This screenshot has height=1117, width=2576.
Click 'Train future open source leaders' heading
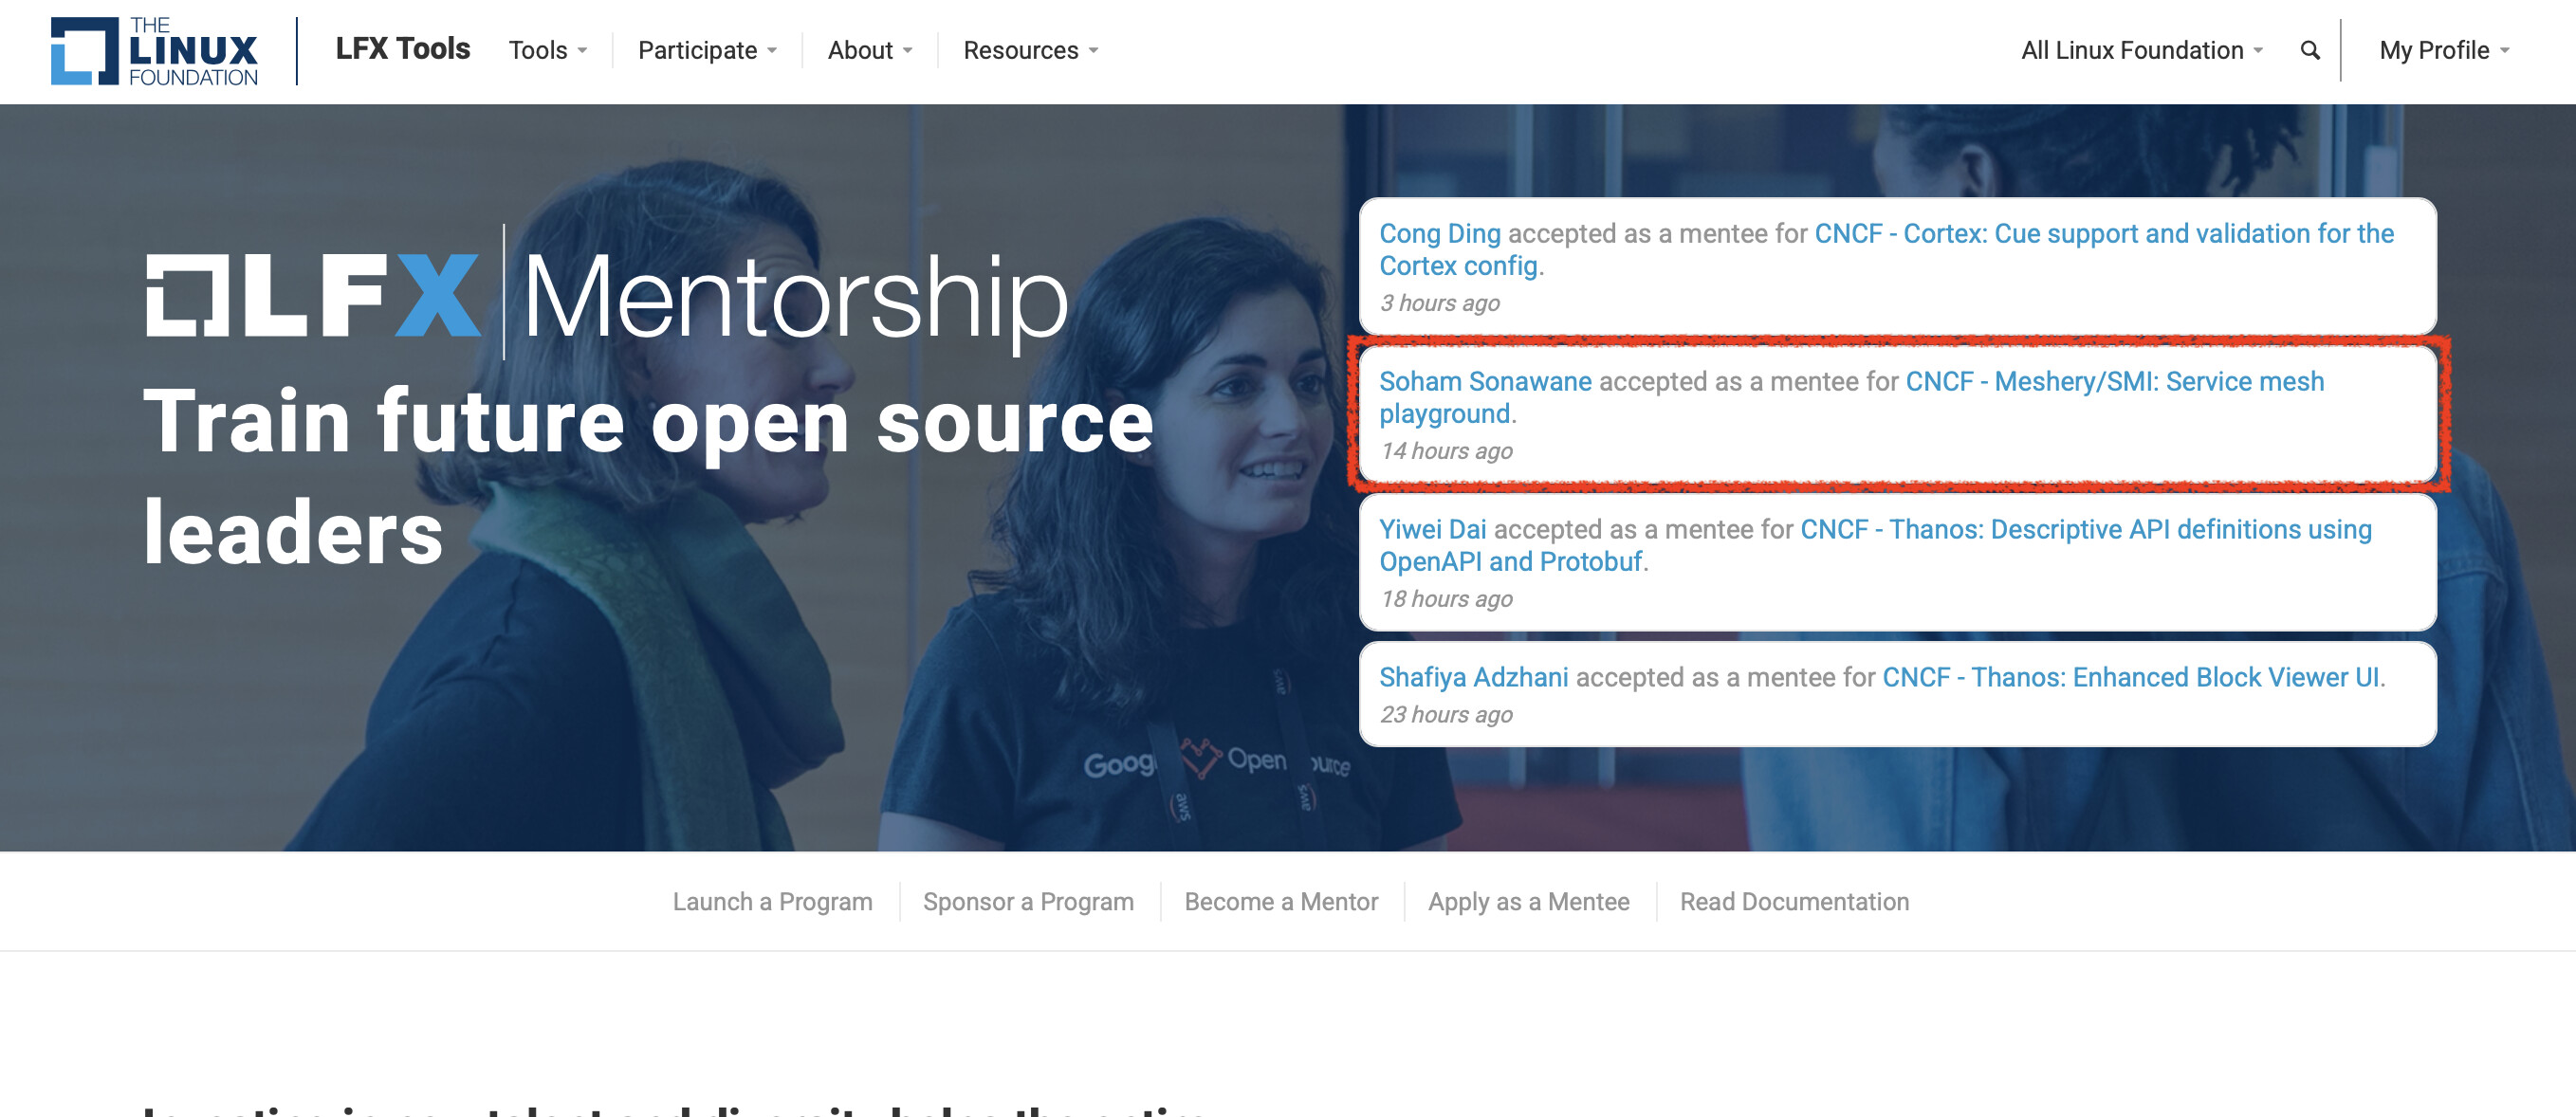(x=648, y=477)
